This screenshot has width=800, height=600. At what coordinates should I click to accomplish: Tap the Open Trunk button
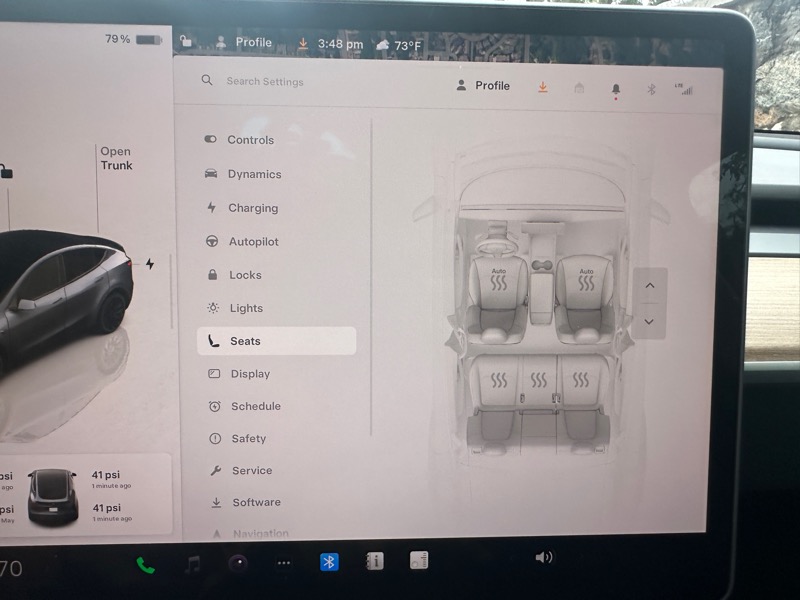point(116,159)
